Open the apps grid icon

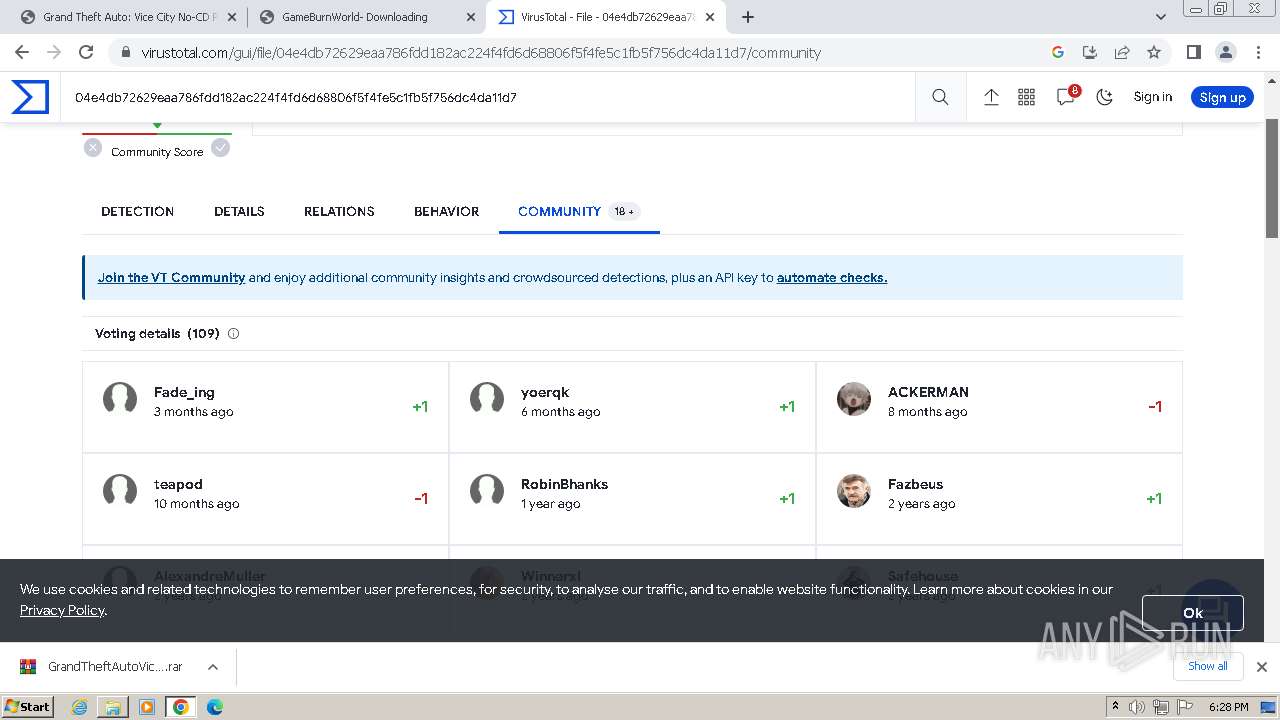(1026, 97)
